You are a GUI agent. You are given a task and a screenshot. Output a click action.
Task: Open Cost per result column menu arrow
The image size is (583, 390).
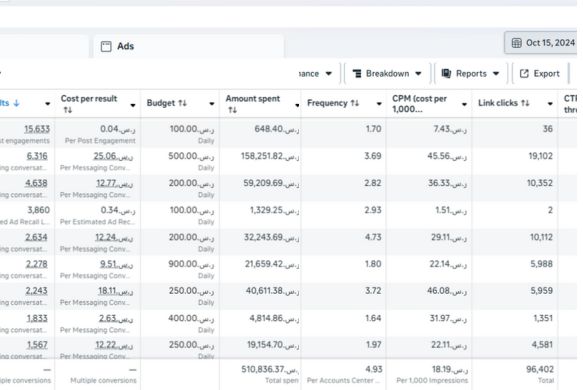tap(133, 106)
